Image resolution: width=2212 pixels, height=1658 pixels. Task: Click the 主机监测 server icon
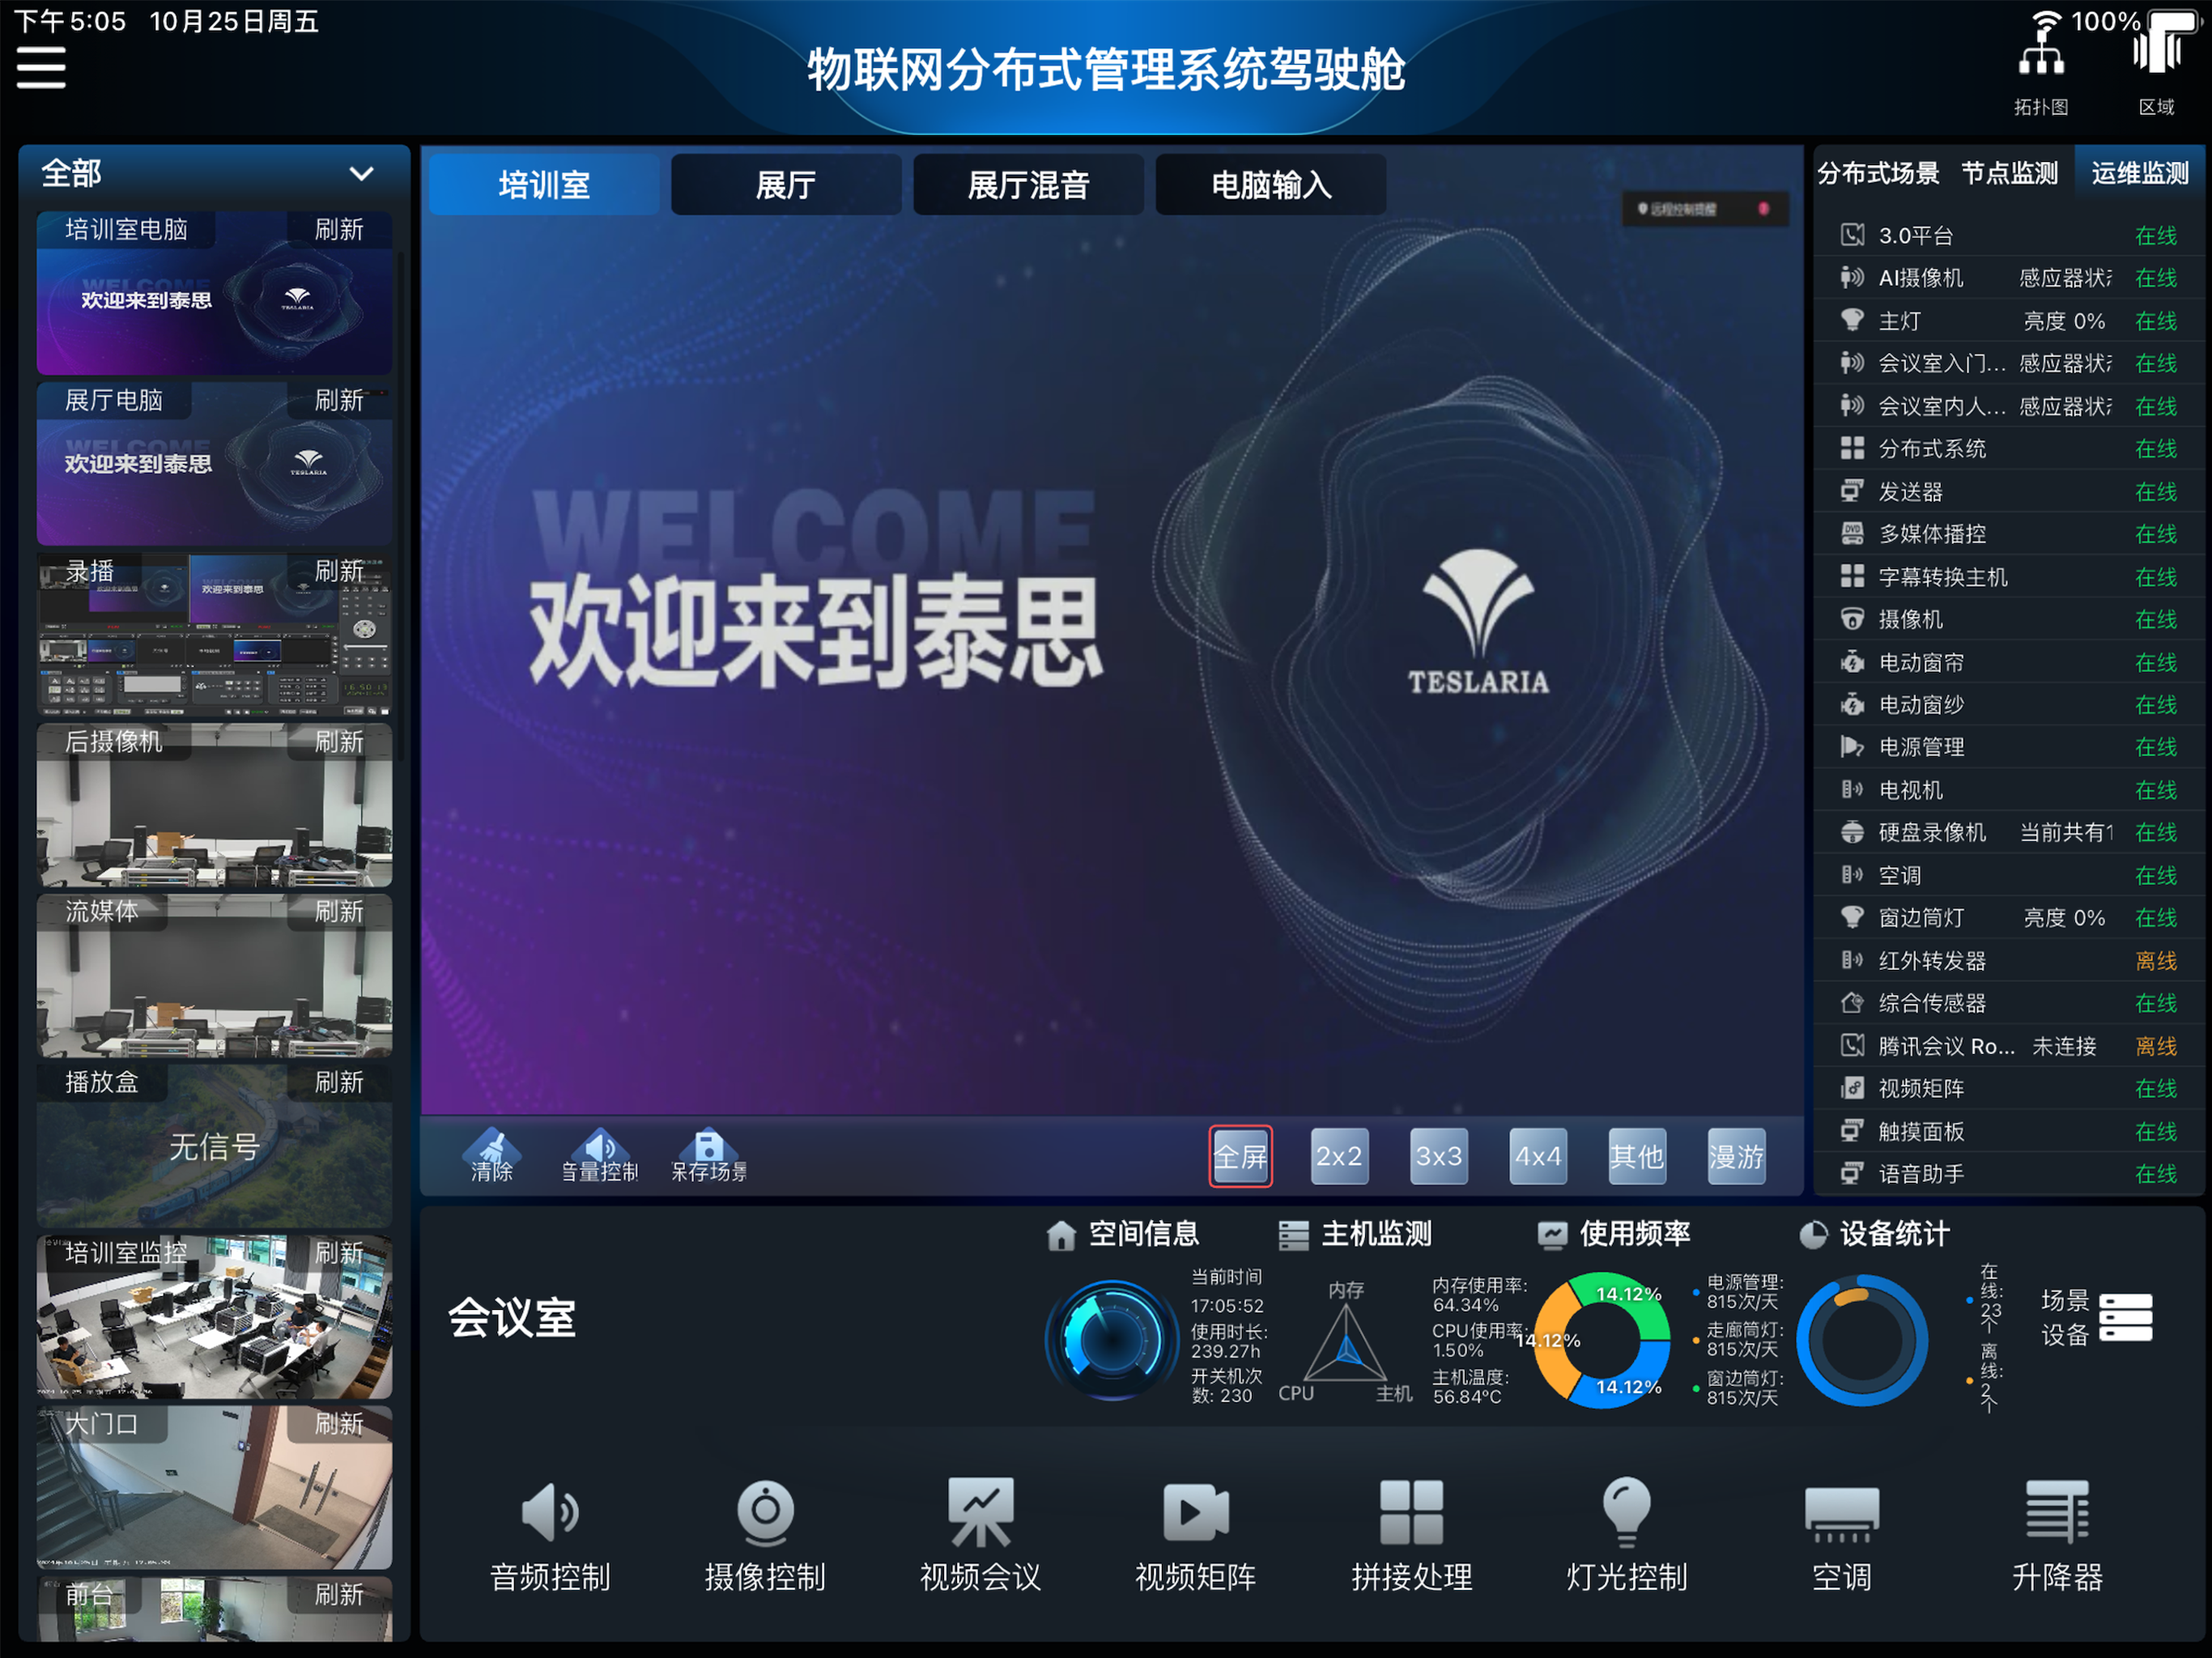coord(1293,1235)
